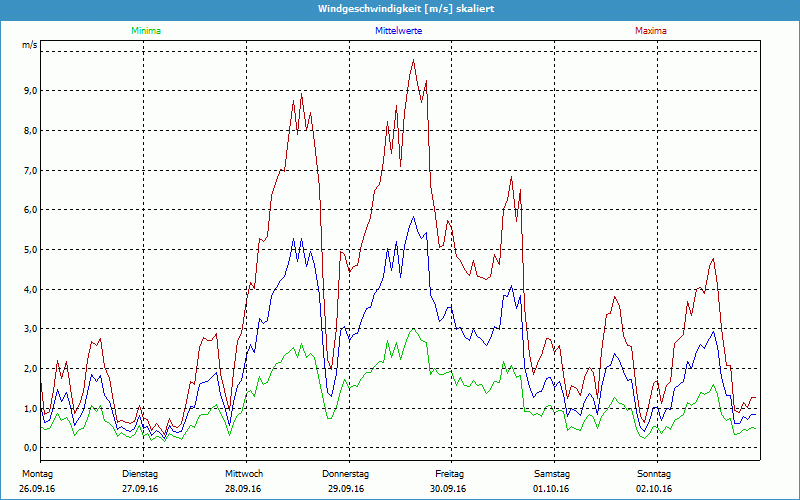Select the 9,0 y-axis tick label
Image resolution: width=800 pixels, height=500 pixels.
pos(29,91)
